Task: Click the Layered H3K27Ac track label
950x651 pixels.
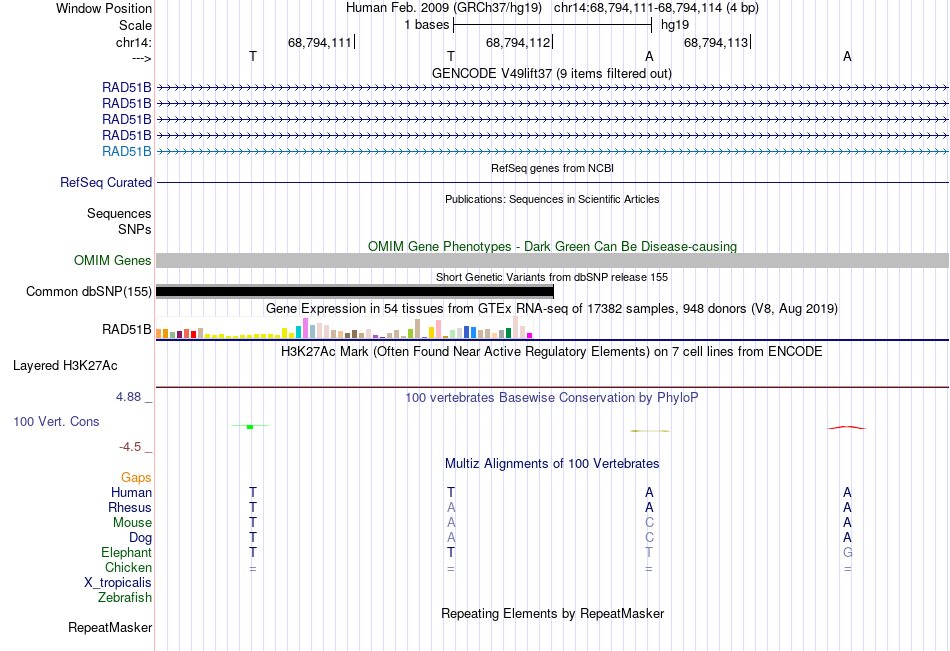Action: pos(65,366)
